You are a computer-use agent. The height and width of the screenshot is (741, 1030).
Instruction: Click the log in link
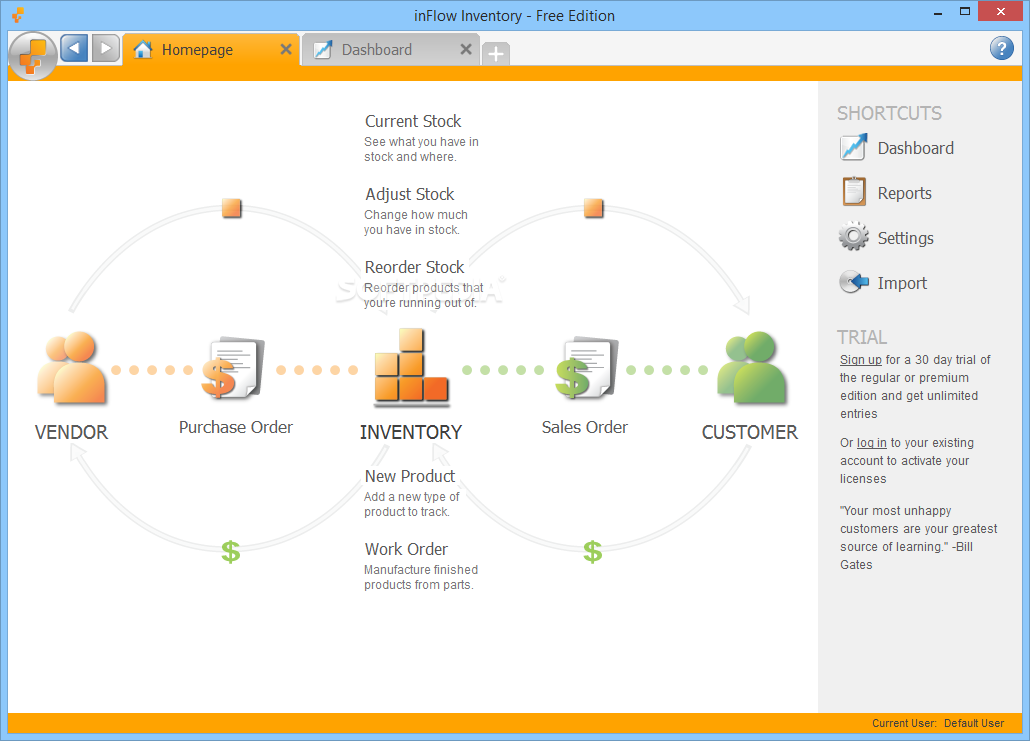coord(872,443)
